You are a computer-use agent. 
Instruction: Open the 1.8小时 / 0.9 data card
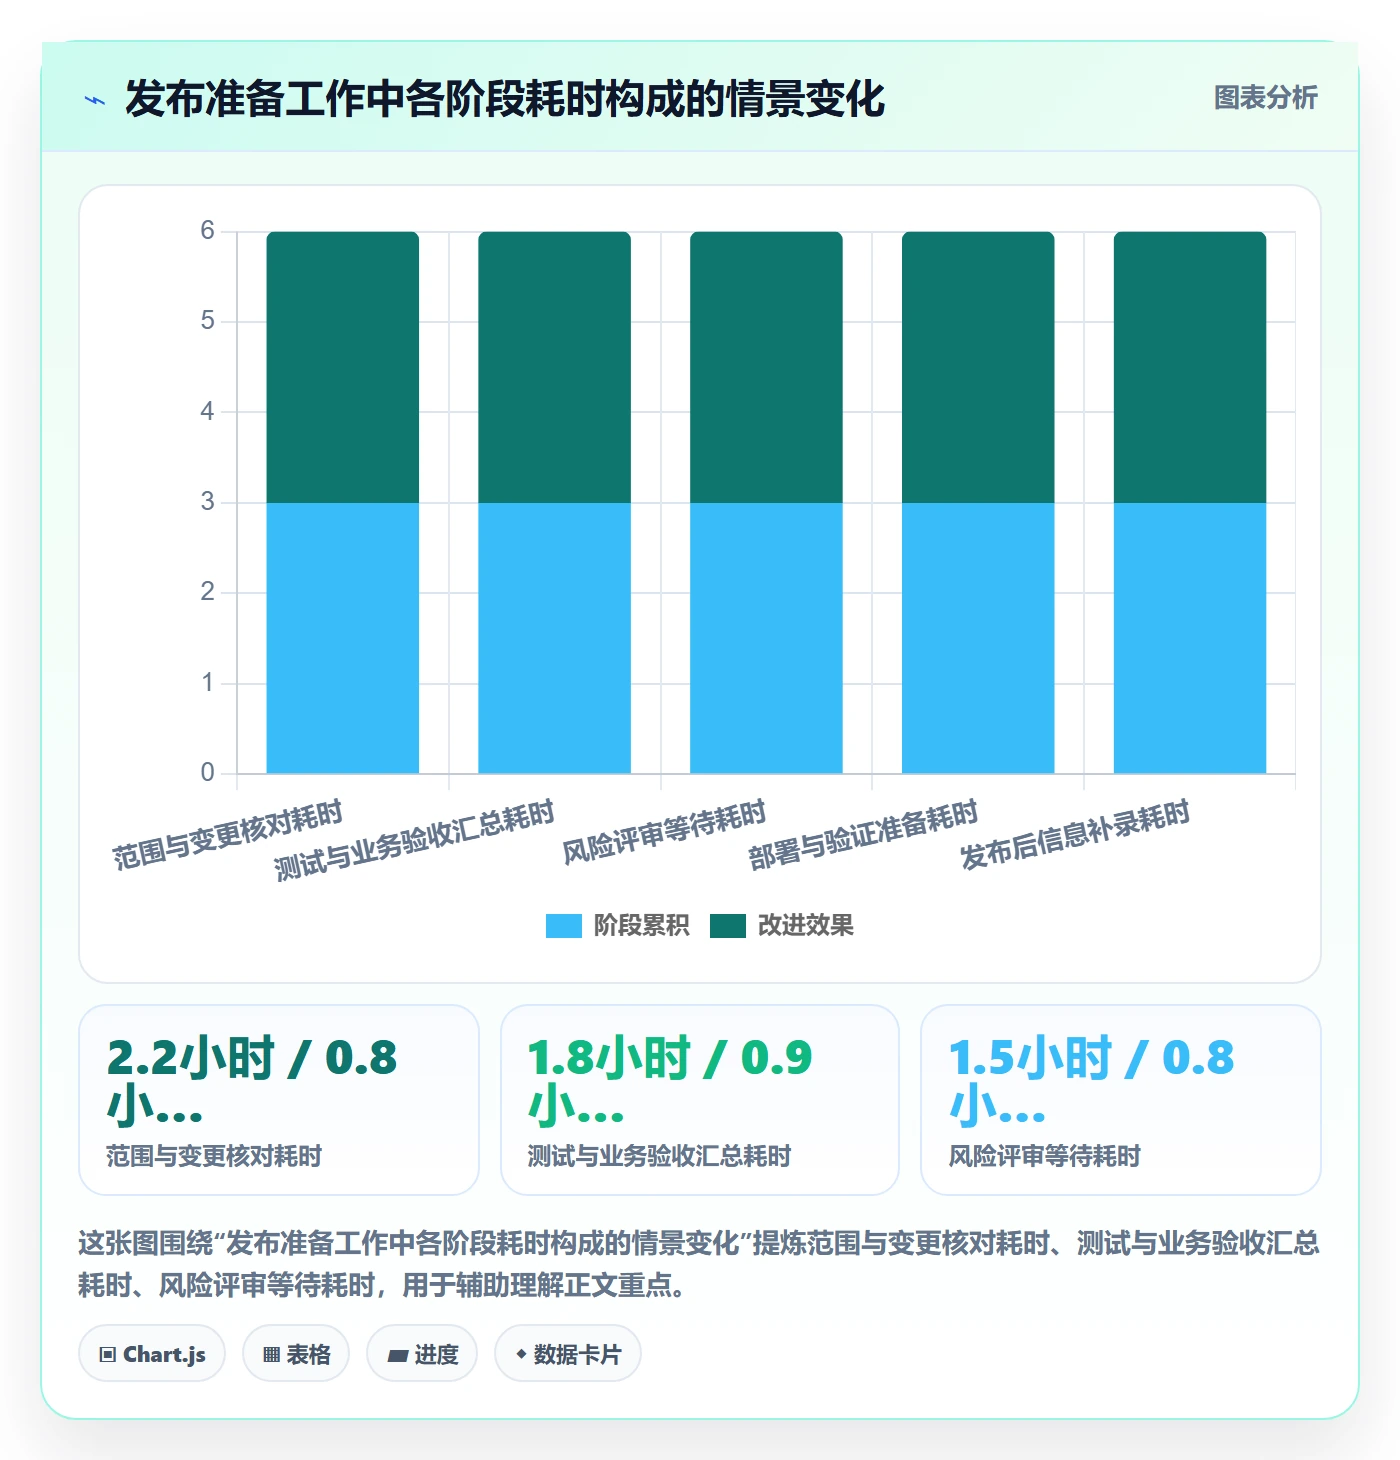(x=700, y=1100)
